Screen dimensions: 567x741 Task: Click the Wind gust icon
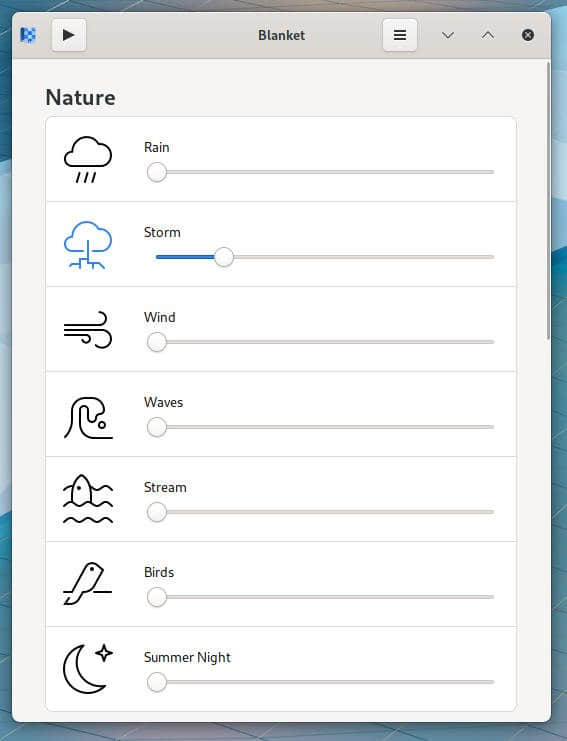(88, 329)
